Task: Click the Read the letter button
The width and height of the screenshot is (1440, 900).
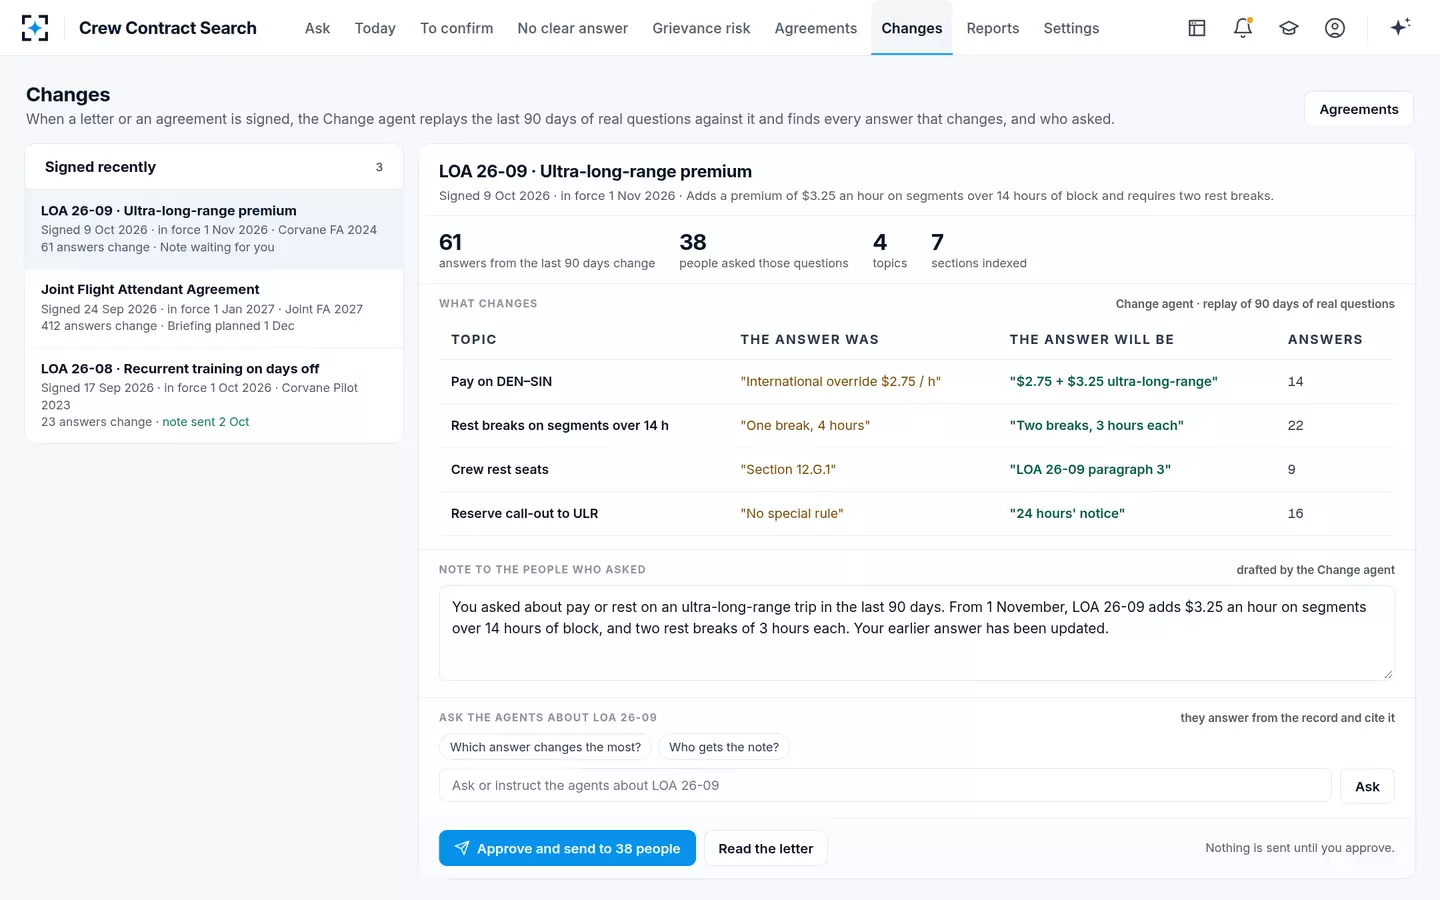Action: 765,848
